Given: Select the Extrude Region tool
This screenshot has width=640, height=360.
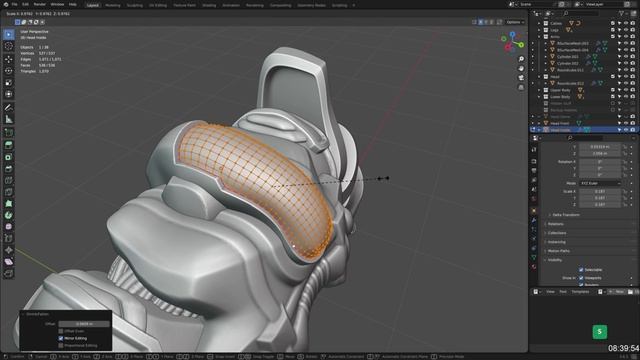Looking at the screenshot, I should coord(9,145).
